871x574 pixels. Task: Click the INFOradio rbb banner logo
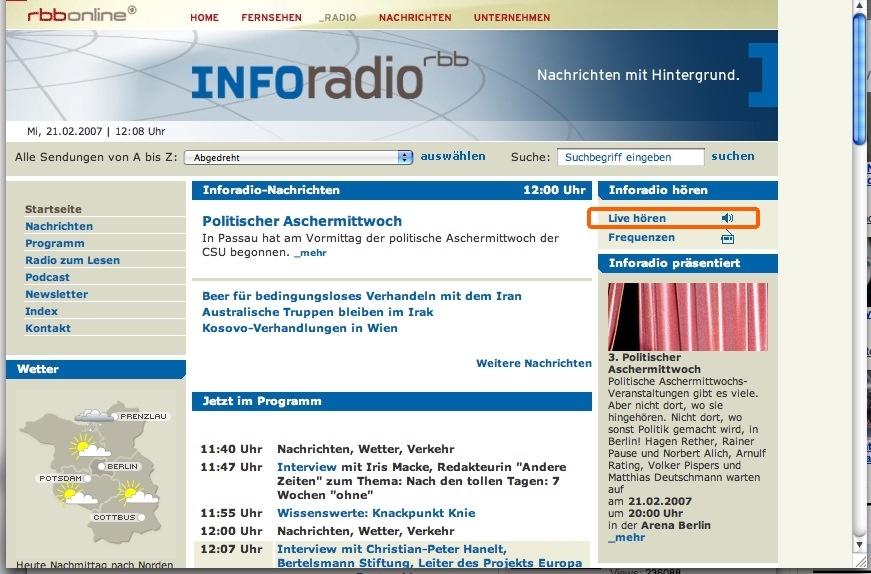coord(330,77)
